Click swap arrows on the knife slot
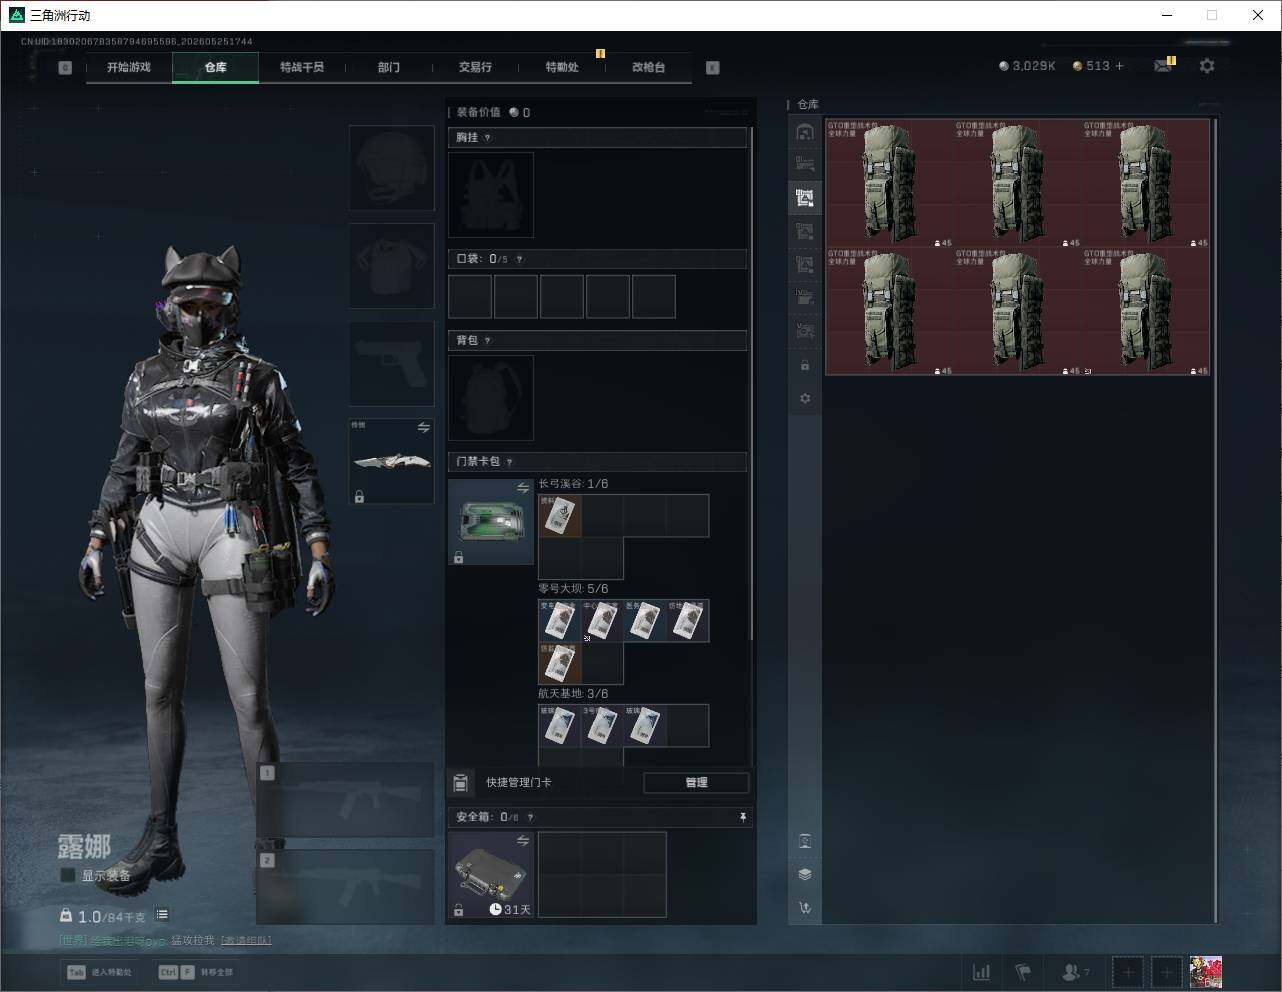 (x=423, y=428)
